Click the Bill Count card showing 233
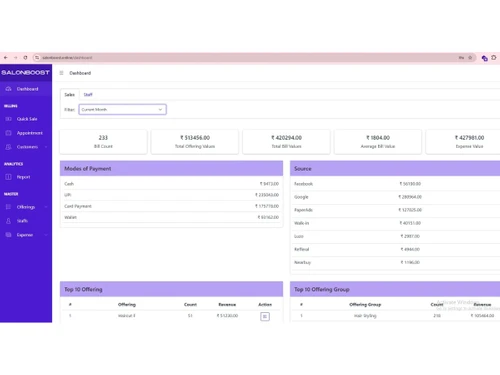 [103, 142]
